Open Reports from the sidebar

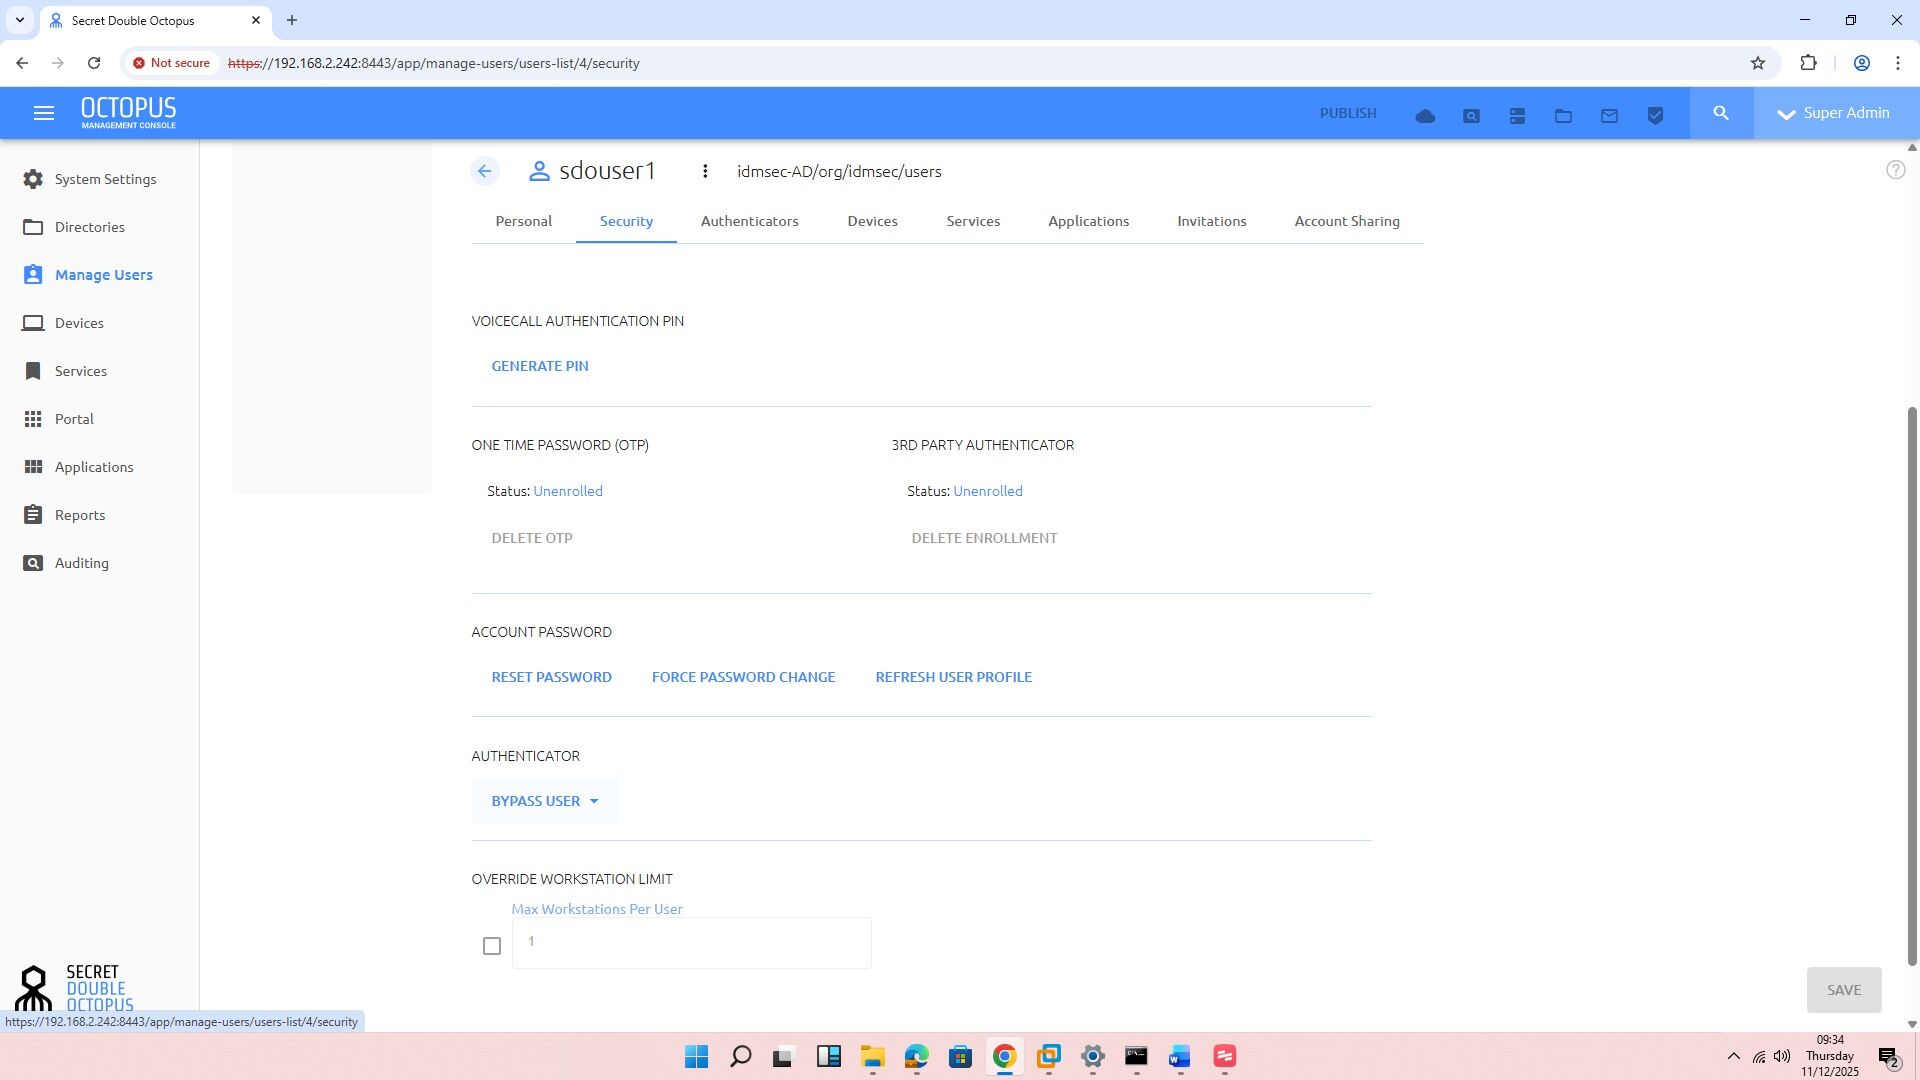[80, 514]
